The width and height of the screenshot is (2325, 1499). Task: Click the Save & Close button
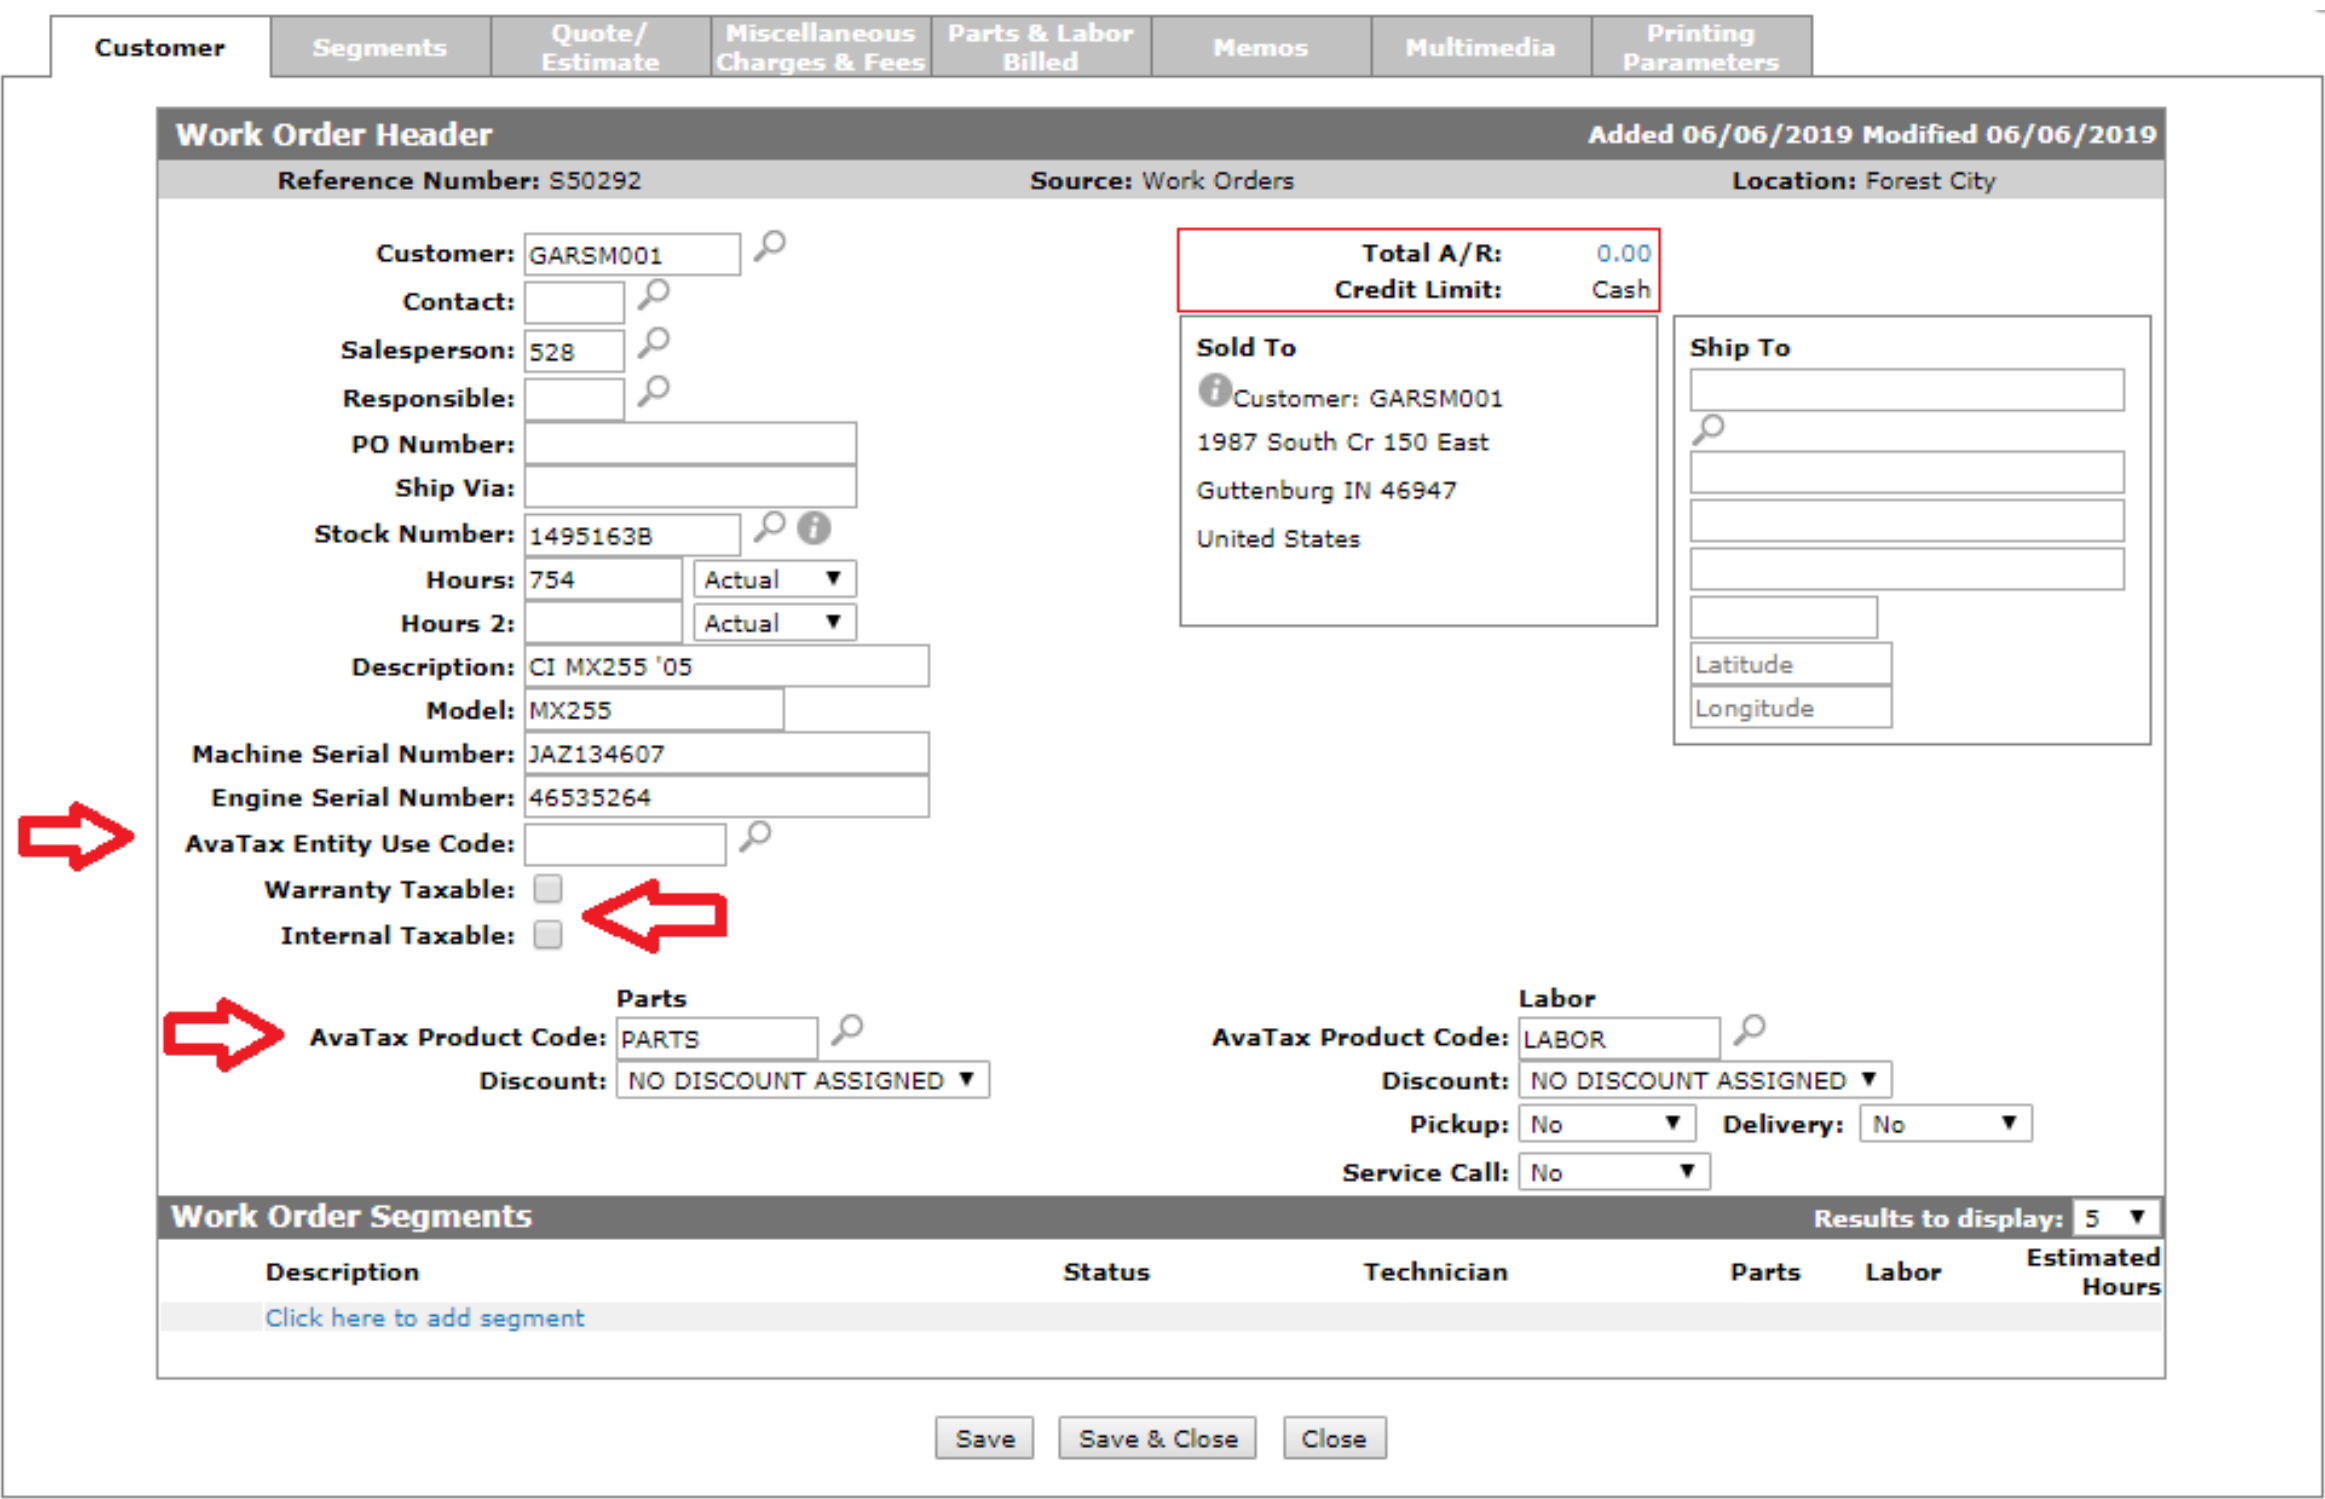pyautogui.click(x=1157, y=1439)
